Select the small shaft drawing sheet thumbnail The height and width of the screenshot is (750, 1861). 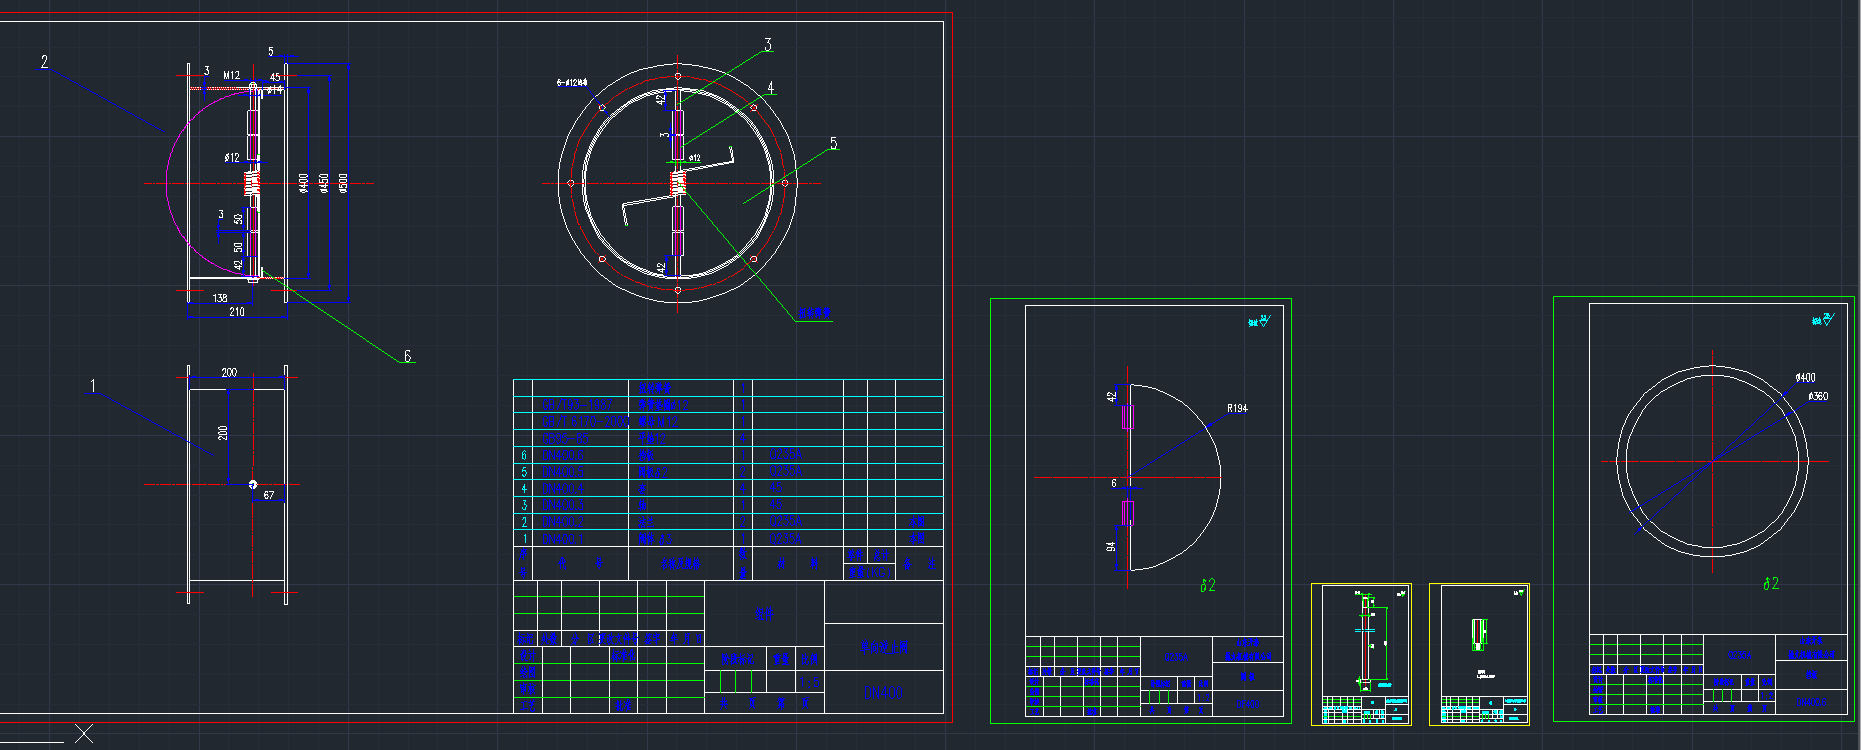click(1361, 654)
